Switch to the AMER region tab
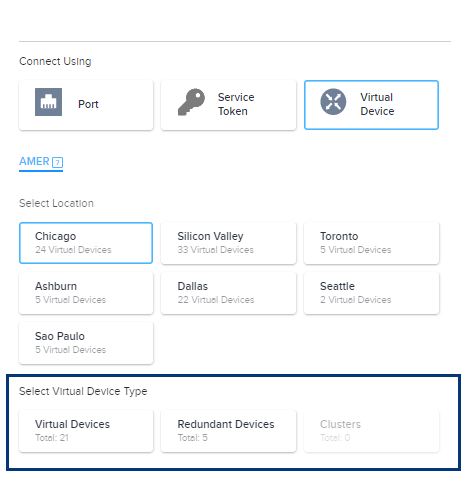The height and width of the screenshot is (495, 470). (41, 162)
